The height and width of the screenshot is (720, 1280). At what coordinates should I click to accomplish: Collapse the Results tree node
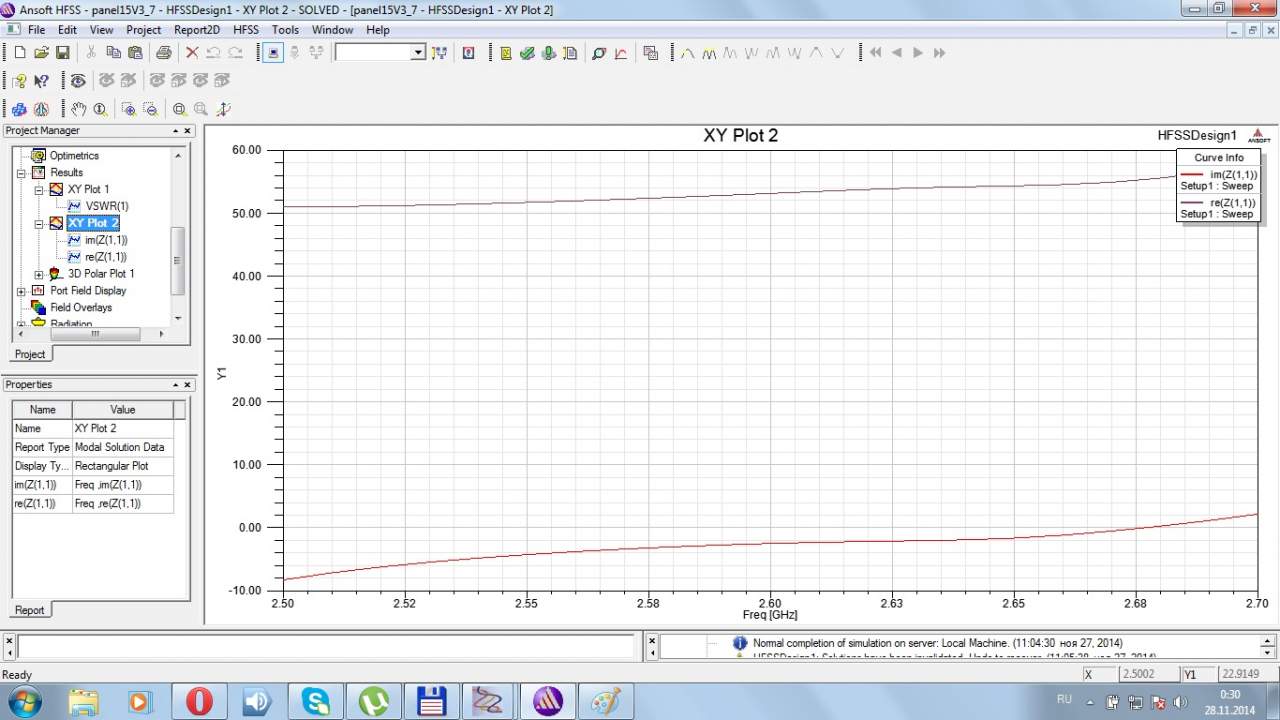coord(21,173)
